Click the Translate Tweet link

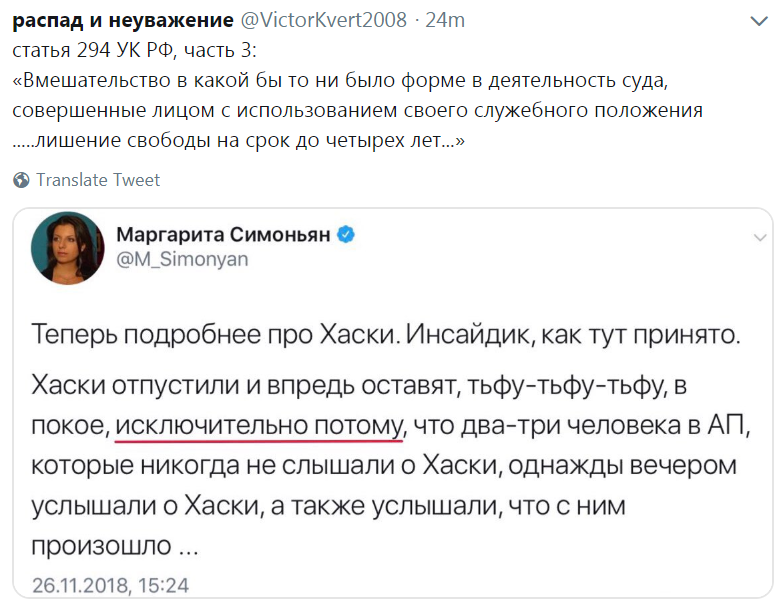(98, 180)
